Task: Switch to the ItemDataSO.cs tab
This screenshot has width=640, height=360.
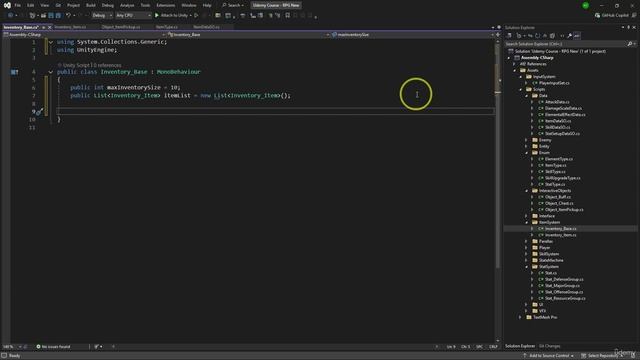Action: (x=206, y=27)
